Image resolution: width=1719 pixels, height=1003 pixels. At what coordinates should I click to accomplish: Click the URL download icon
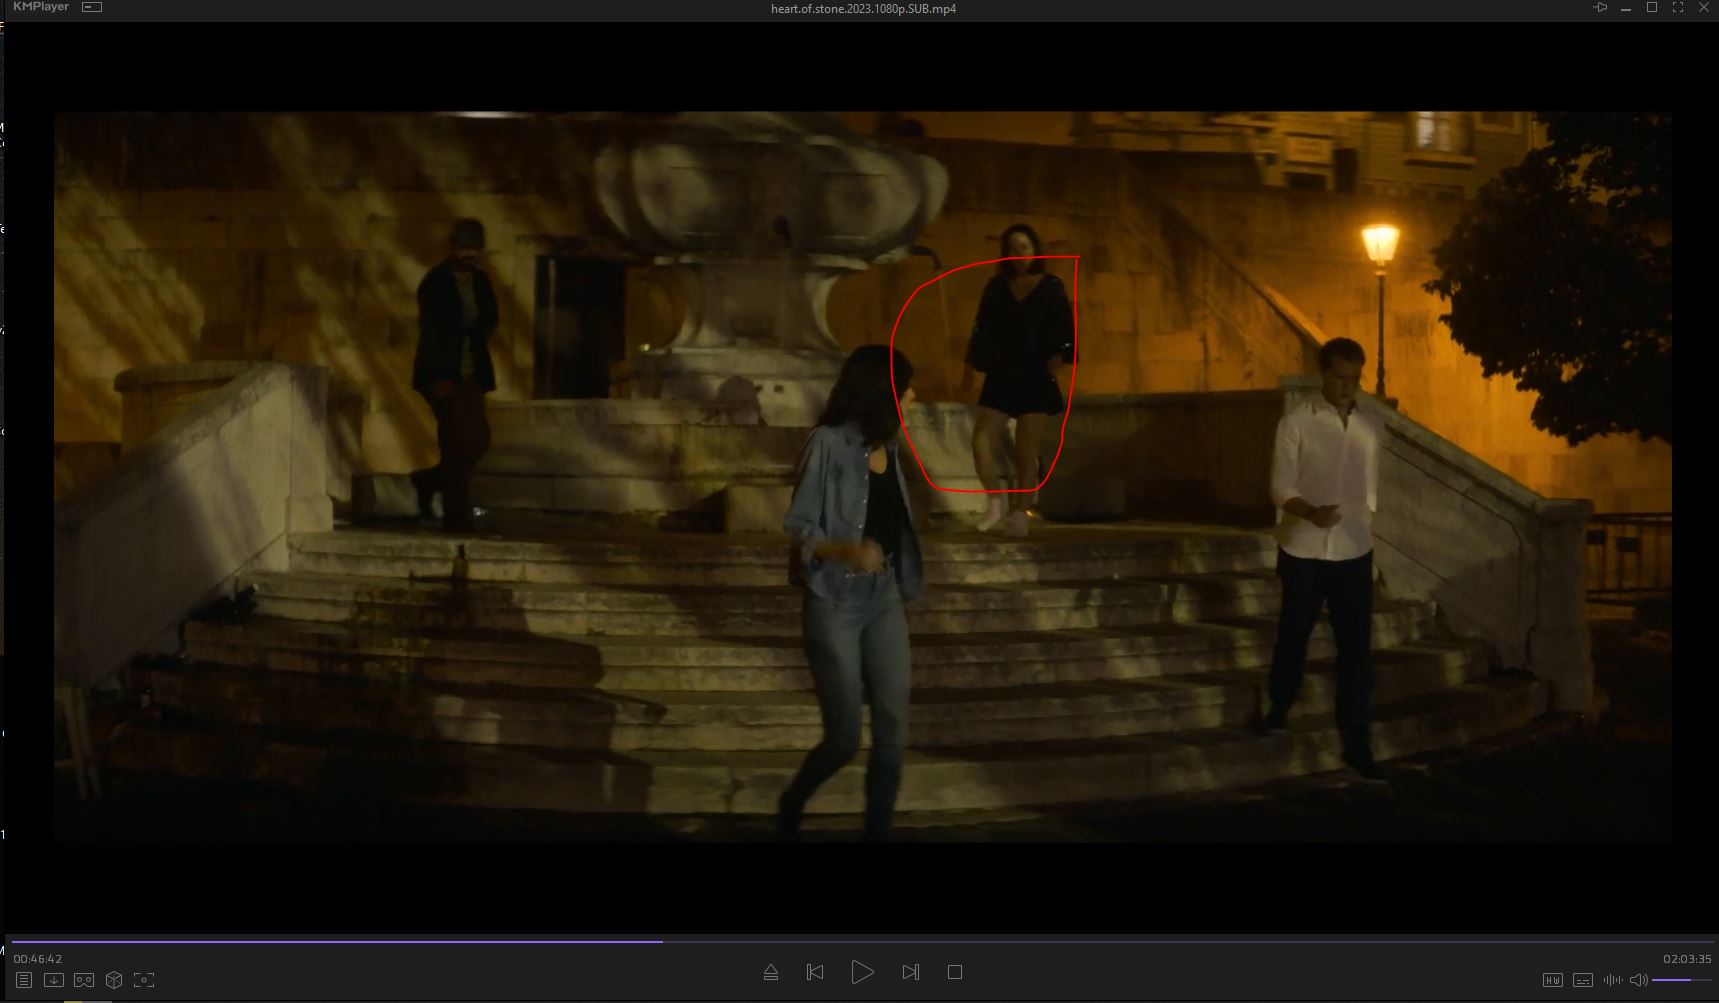[x=54, y=980]
